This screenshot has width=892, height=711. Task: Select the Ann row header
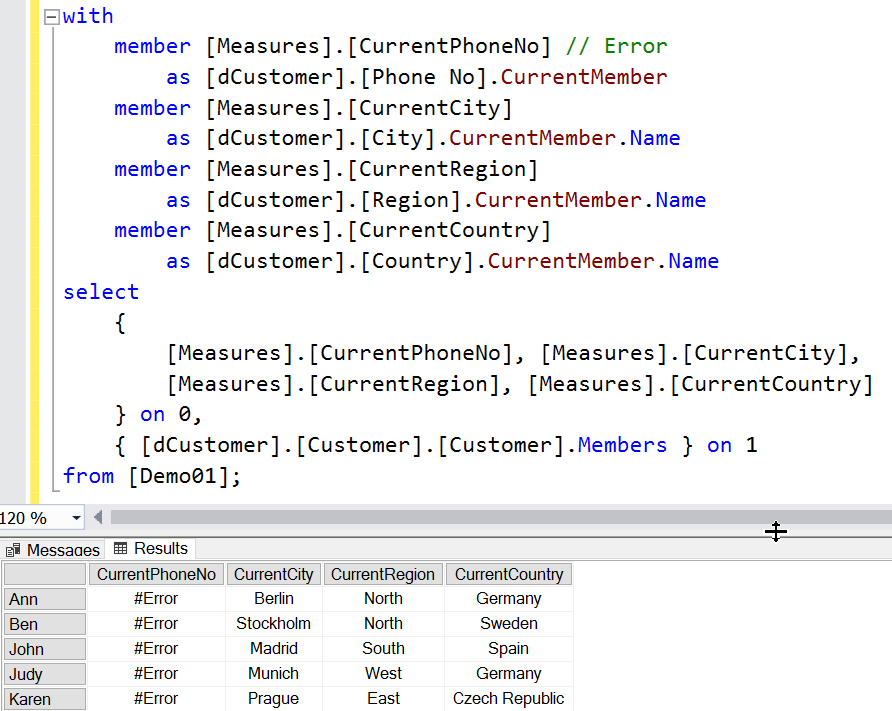44,599
